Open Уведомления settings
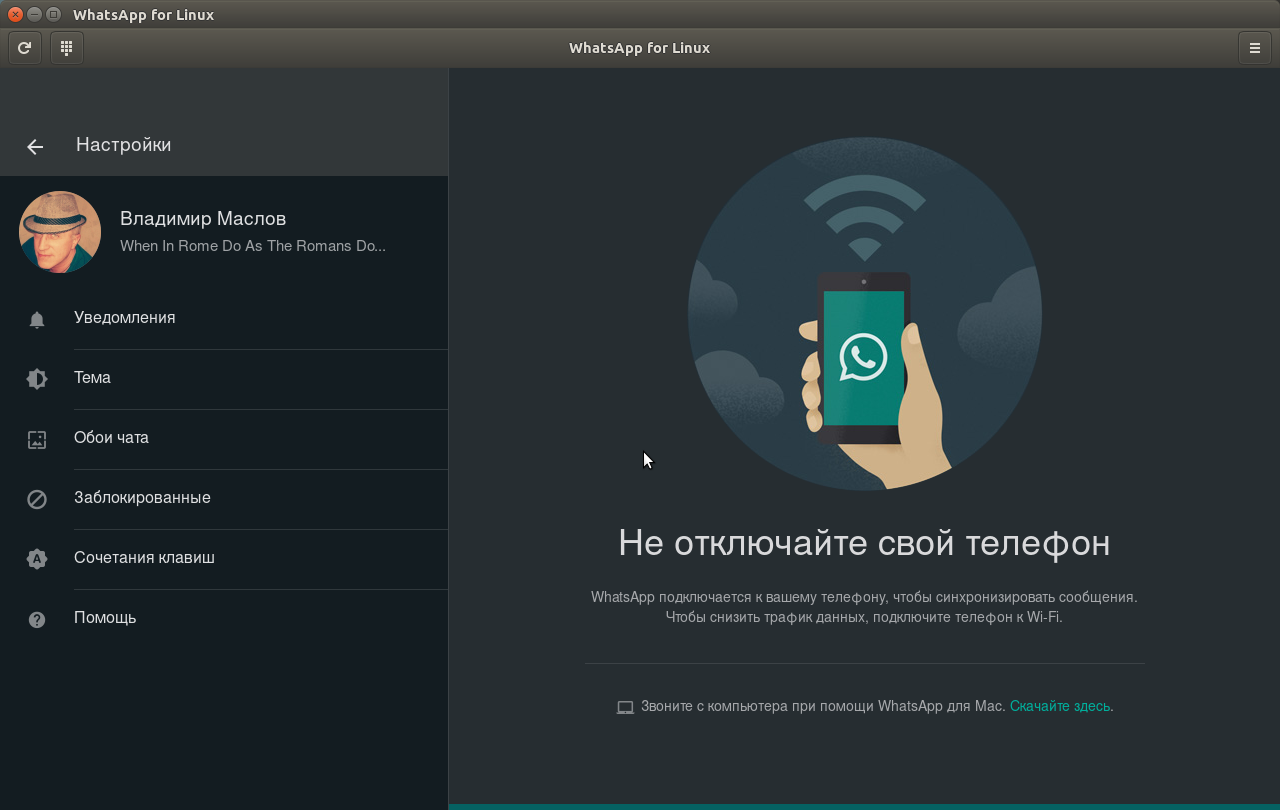The height and width of the screenshot is (810, 1280). (224, 319)
